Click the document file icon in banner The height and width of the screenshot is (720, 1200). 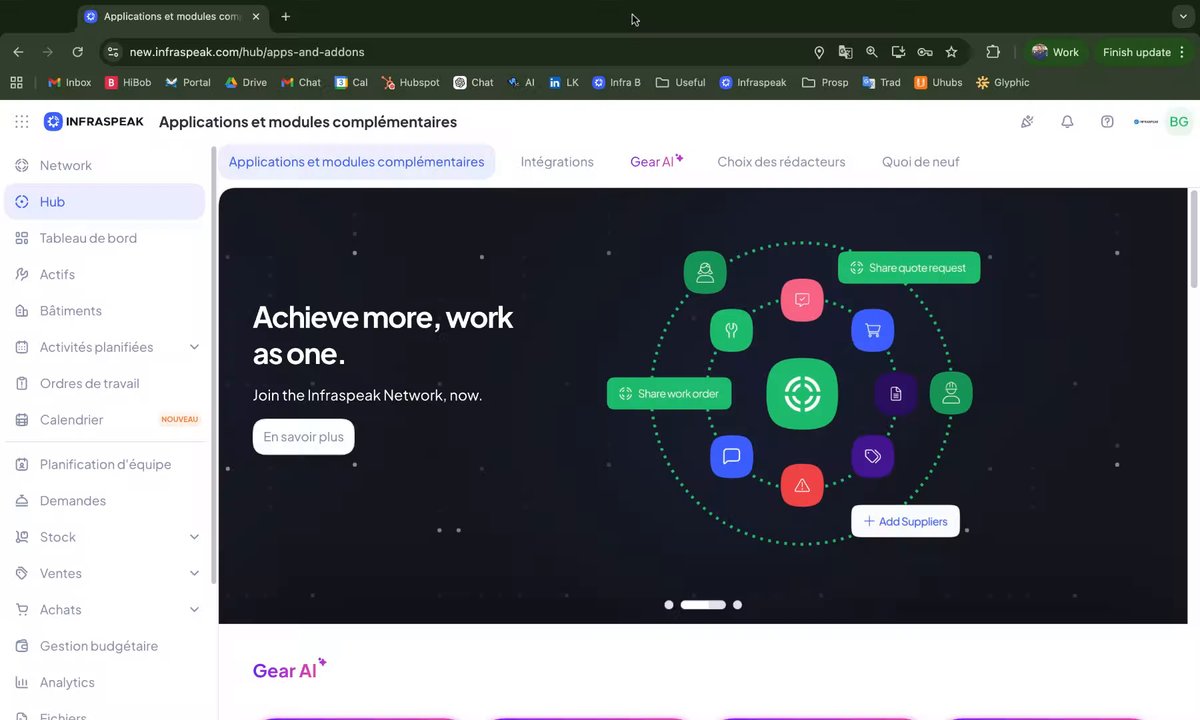click(895, 394)
